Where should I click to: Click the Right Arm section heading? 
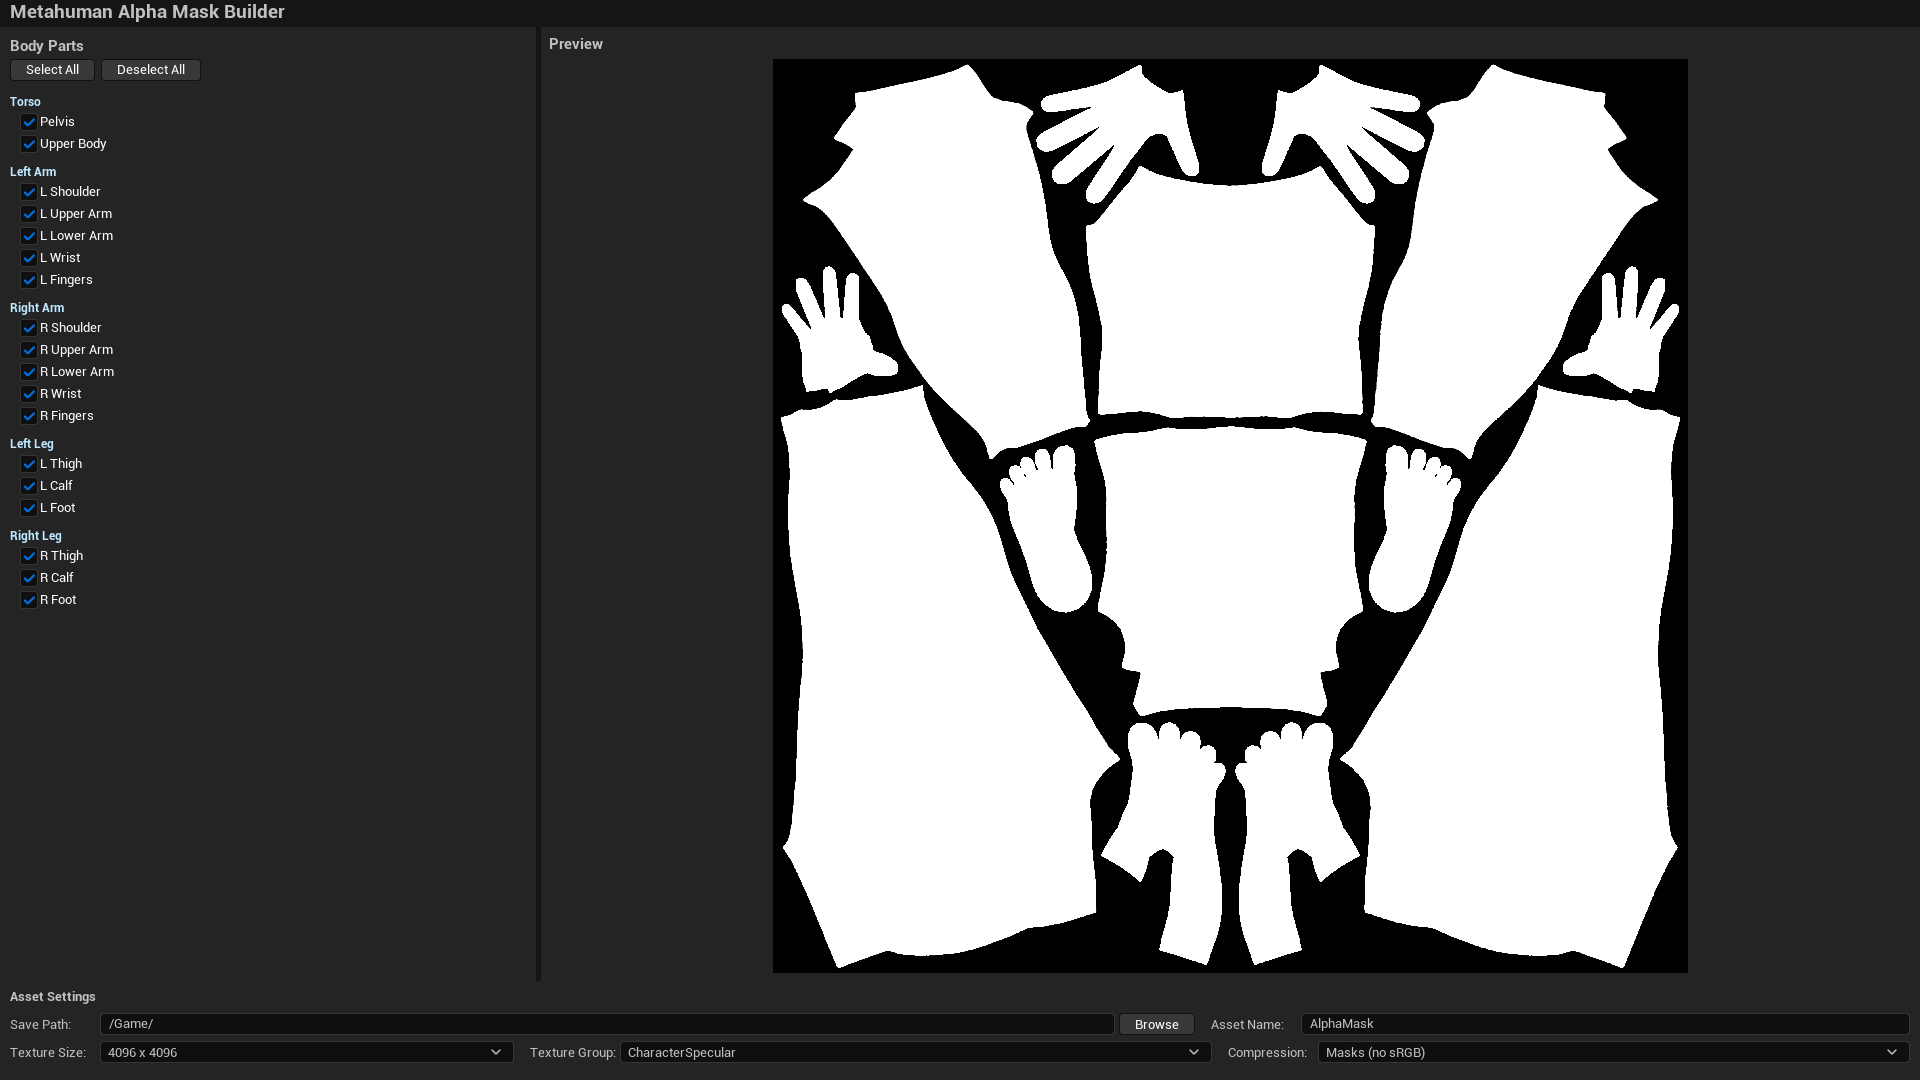37,308
